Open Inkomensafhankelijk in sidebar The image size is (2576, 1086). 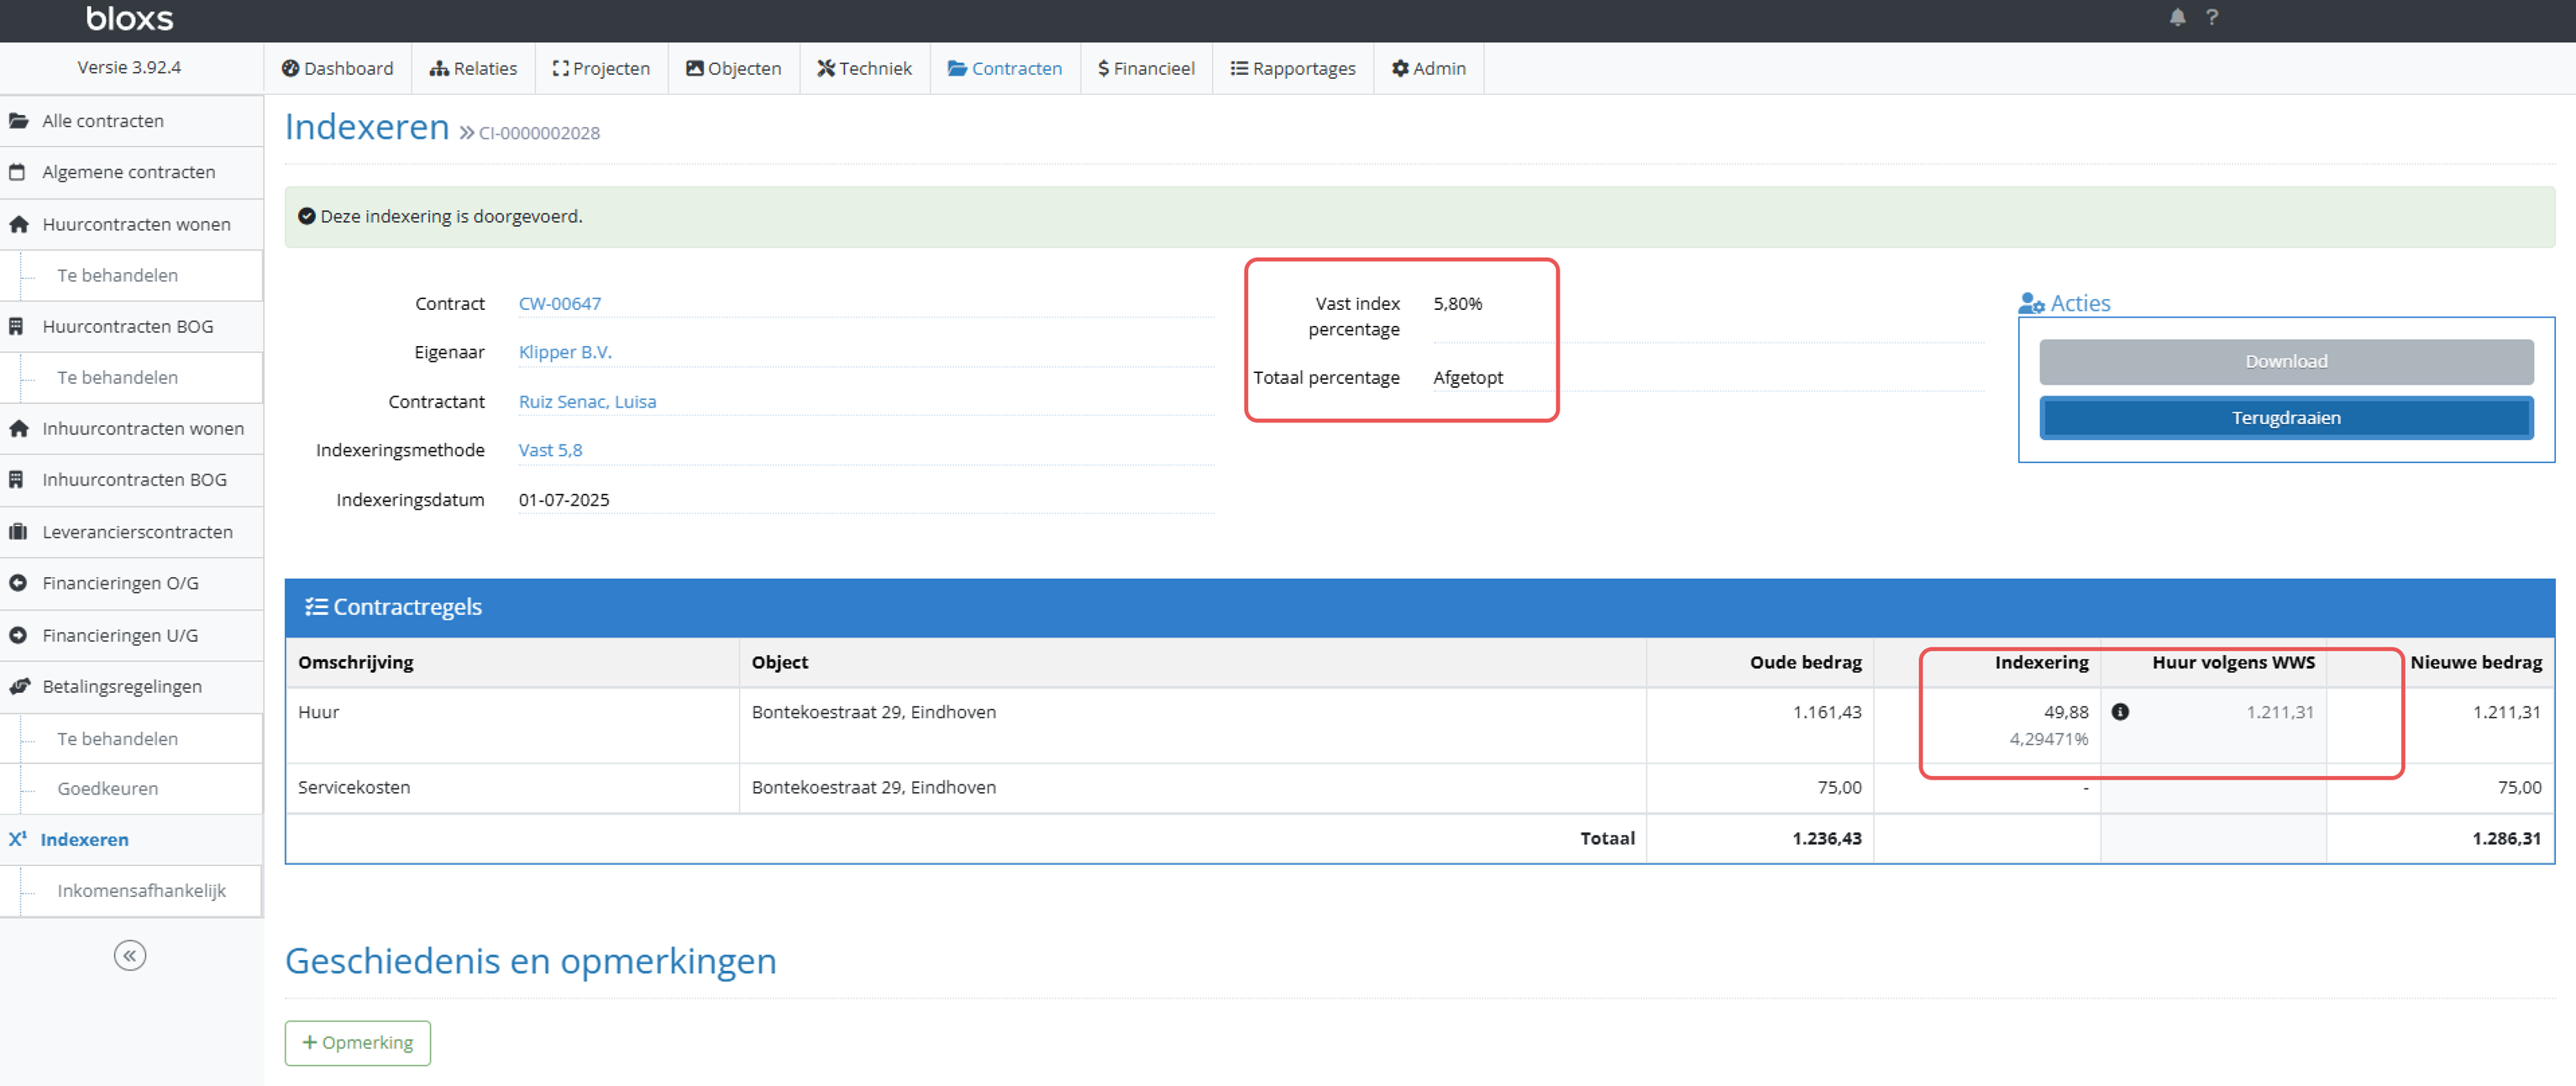pyautogui.click(x=140, y=890)
